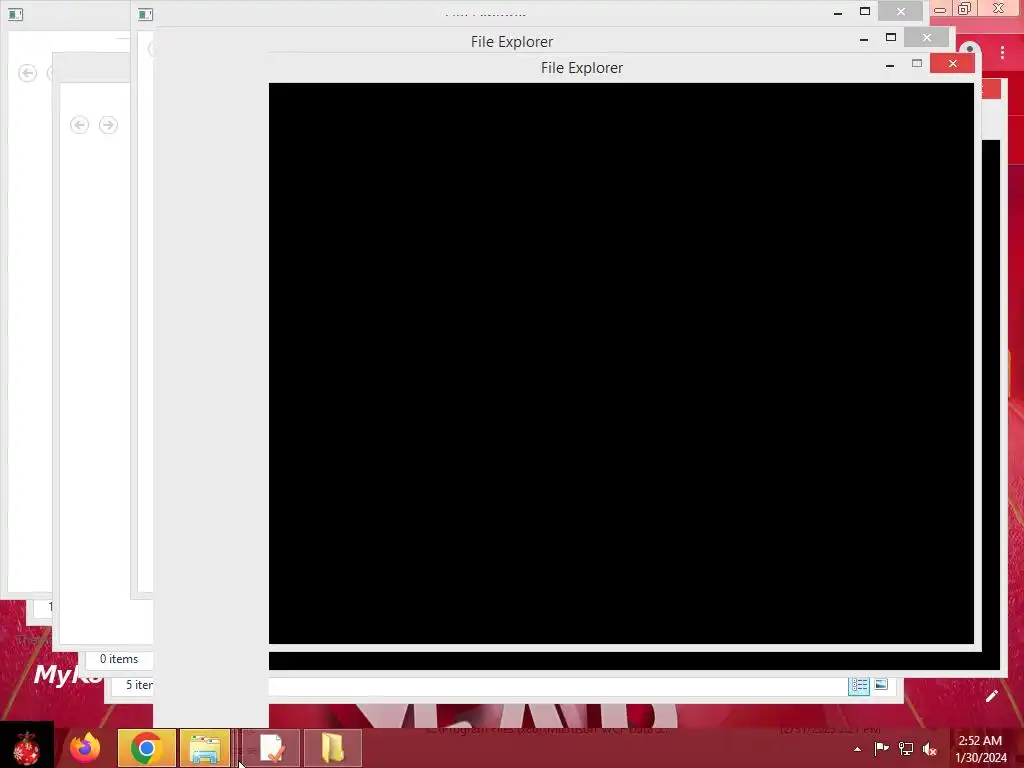Open Chrome's three-dot menu behind windows
This screenshot has height=768, width=1024.
(1002, 52)
